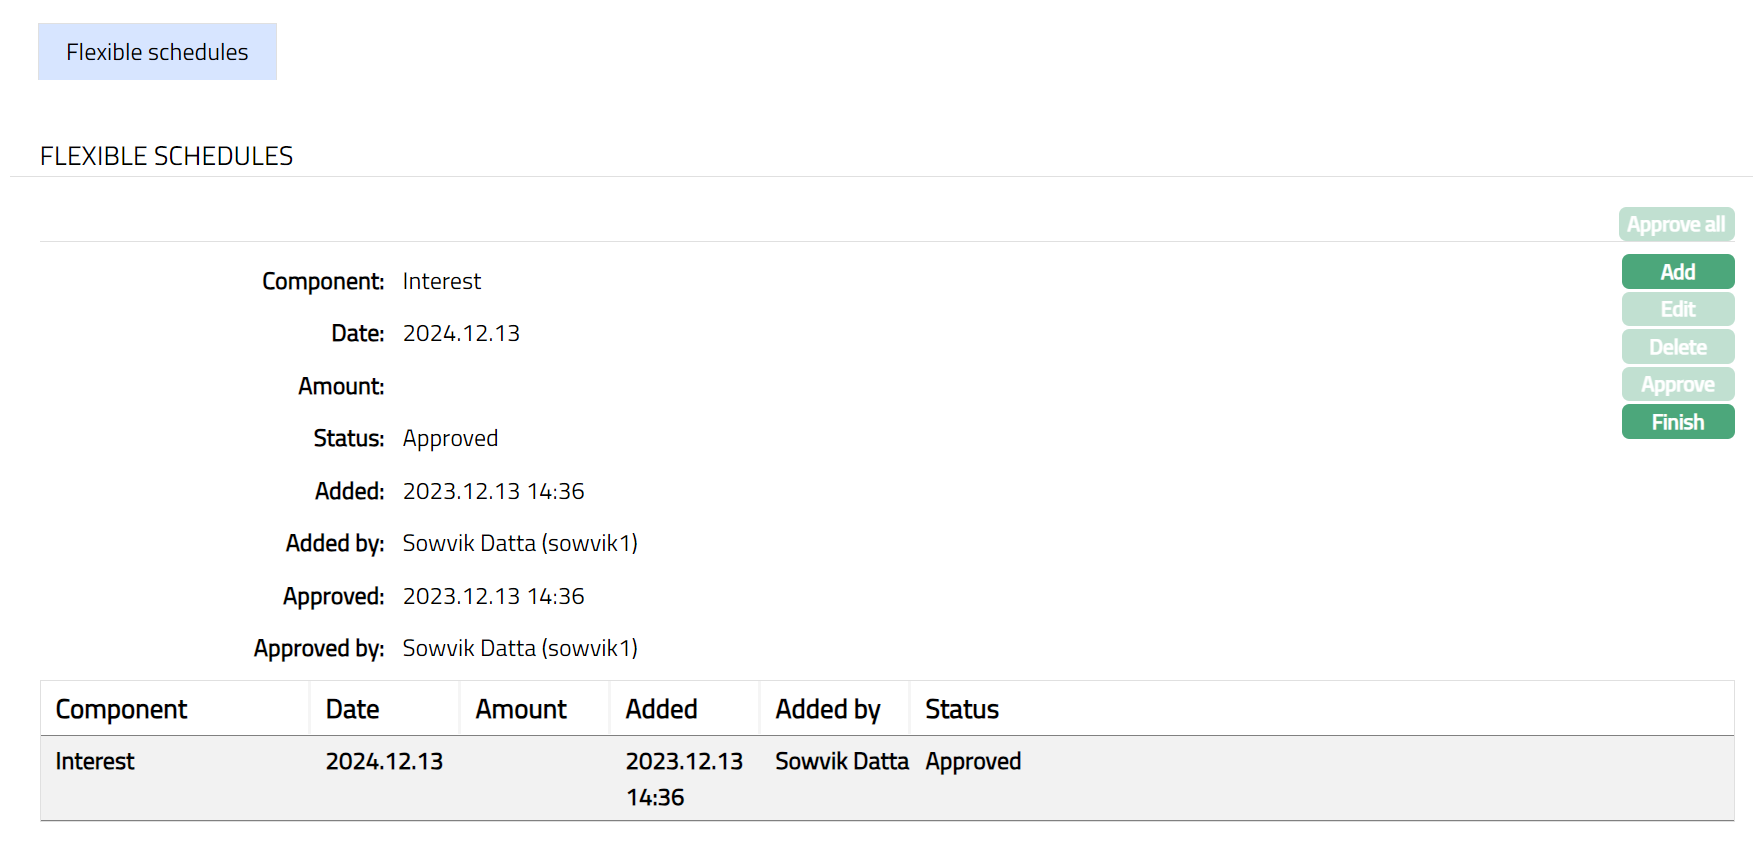Click the FLEXIBLE SCHEDULES section heading

pyautogui.click(x=166, y=156)
